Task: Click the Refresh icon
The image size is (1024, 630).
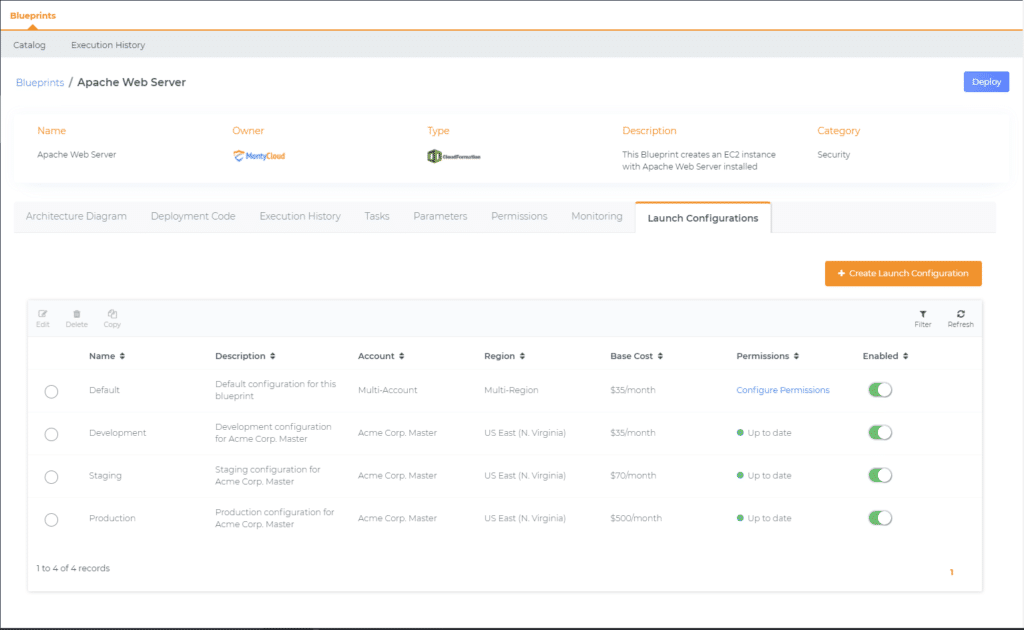Action: pyautogui.click(x=960, y=314)
